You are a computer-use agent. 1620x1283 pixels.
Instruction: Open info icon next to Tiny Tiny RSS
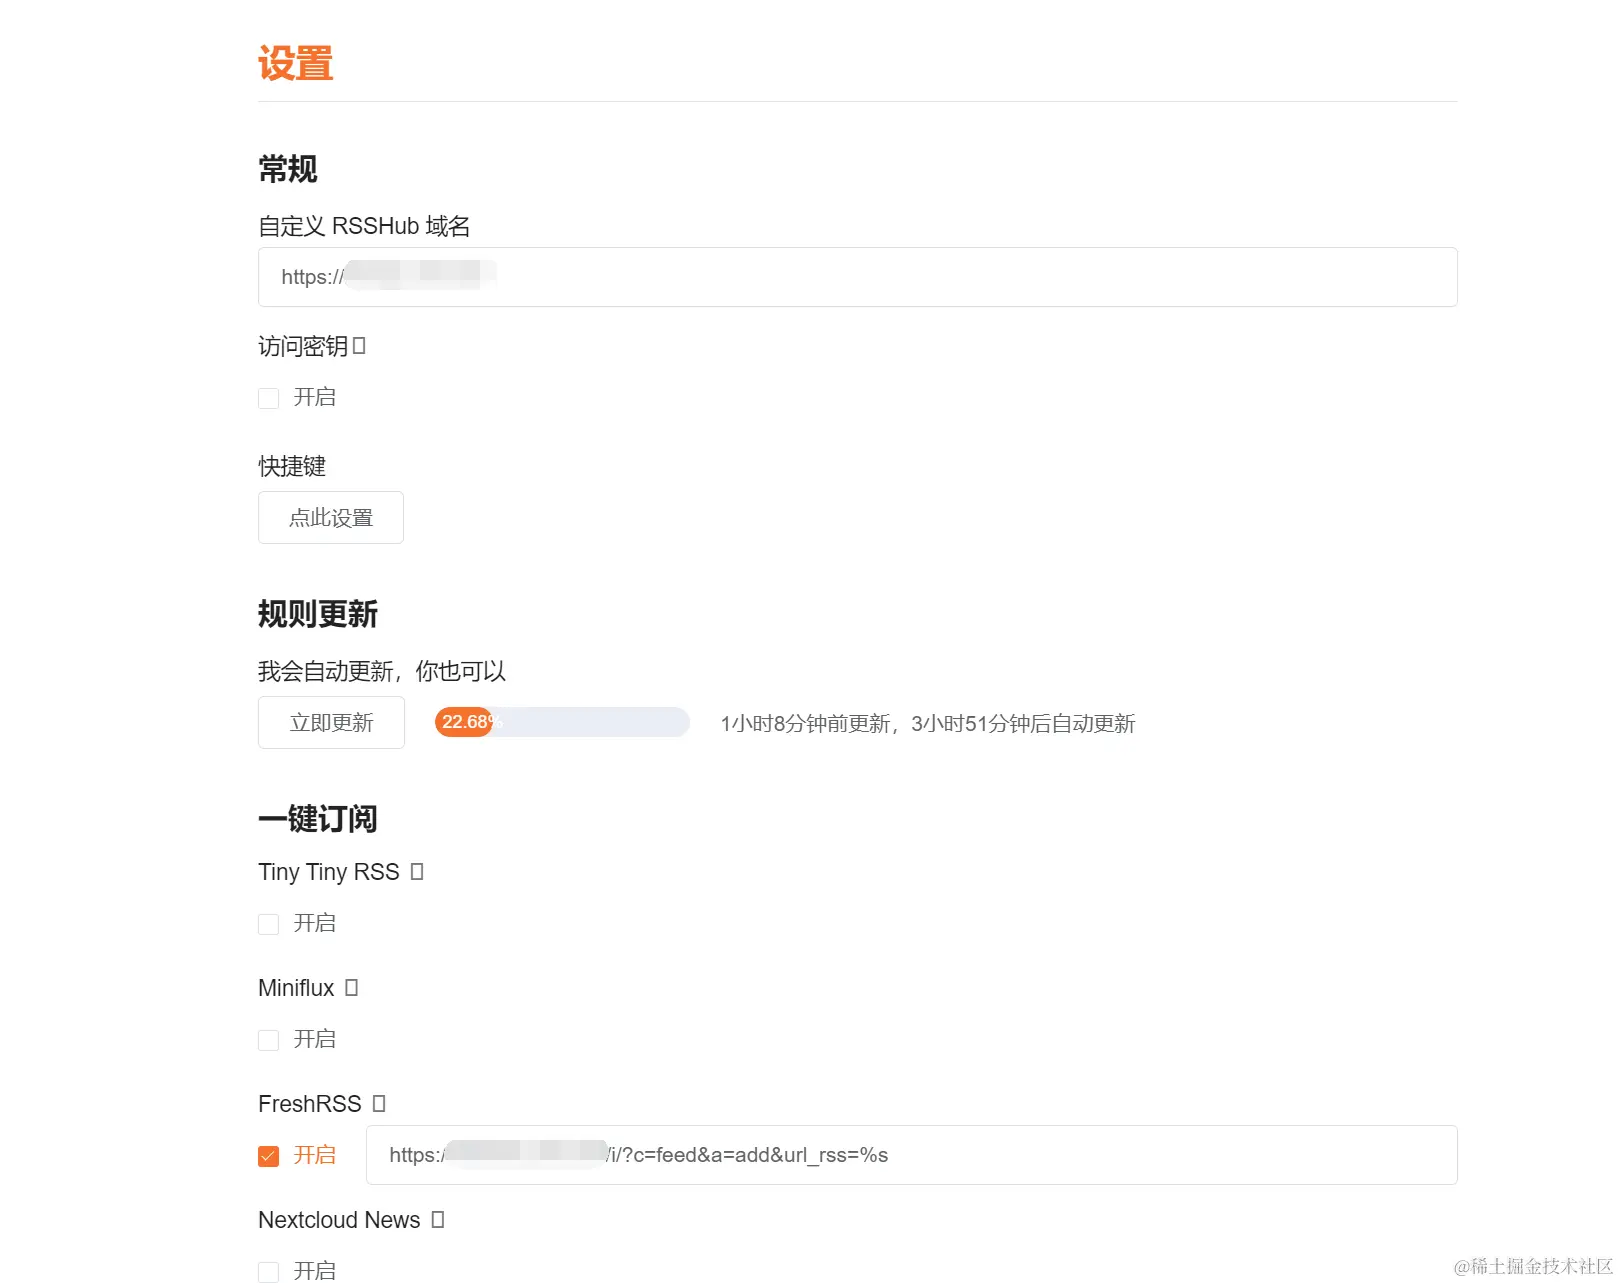pyautogui.click(x=417, y=872)
